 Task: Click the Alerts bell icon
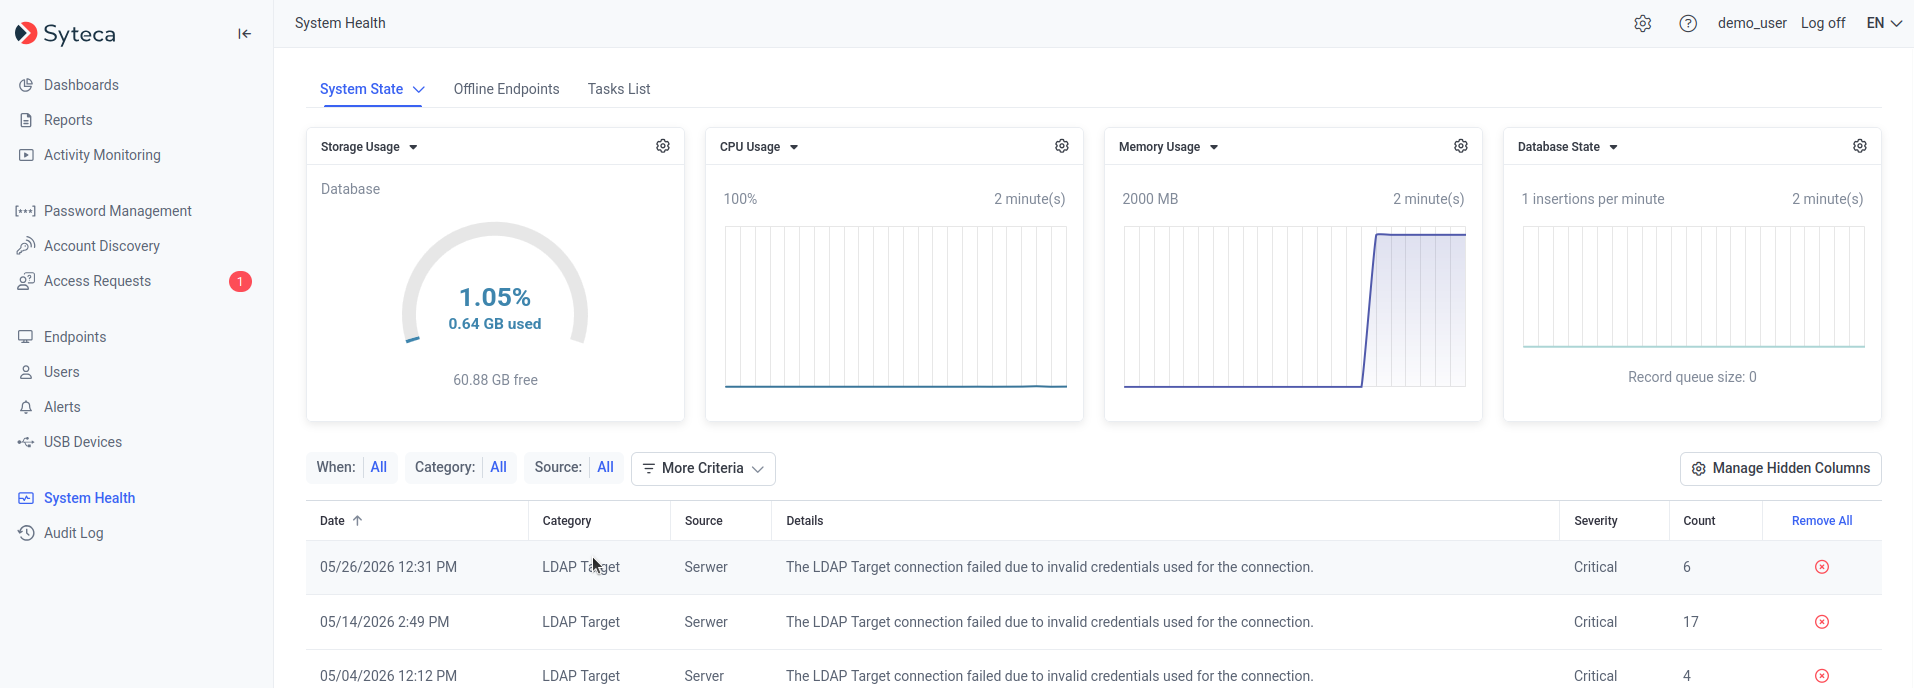click(26, 407)
